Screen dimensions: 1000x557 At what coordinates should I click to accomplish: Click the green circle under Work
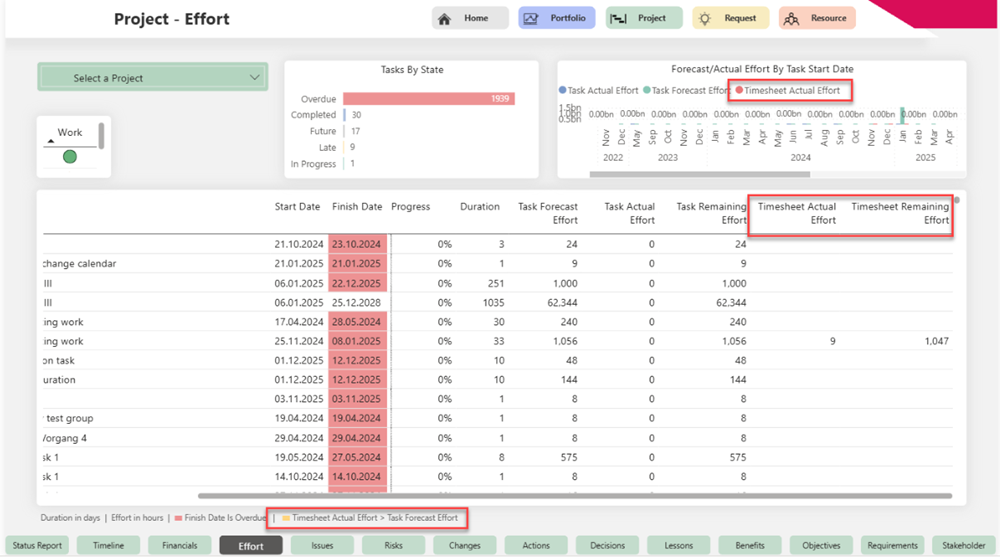[70, 156]
